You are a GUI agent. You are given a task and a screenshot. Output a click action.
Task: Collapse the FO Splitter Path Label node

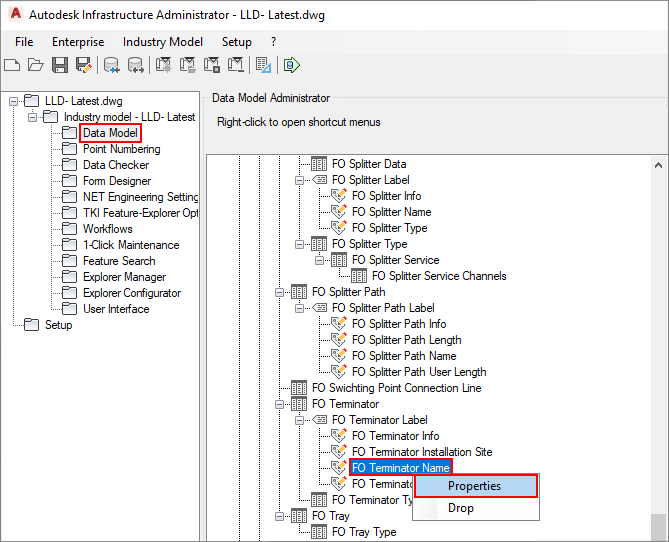click(300, 308)
